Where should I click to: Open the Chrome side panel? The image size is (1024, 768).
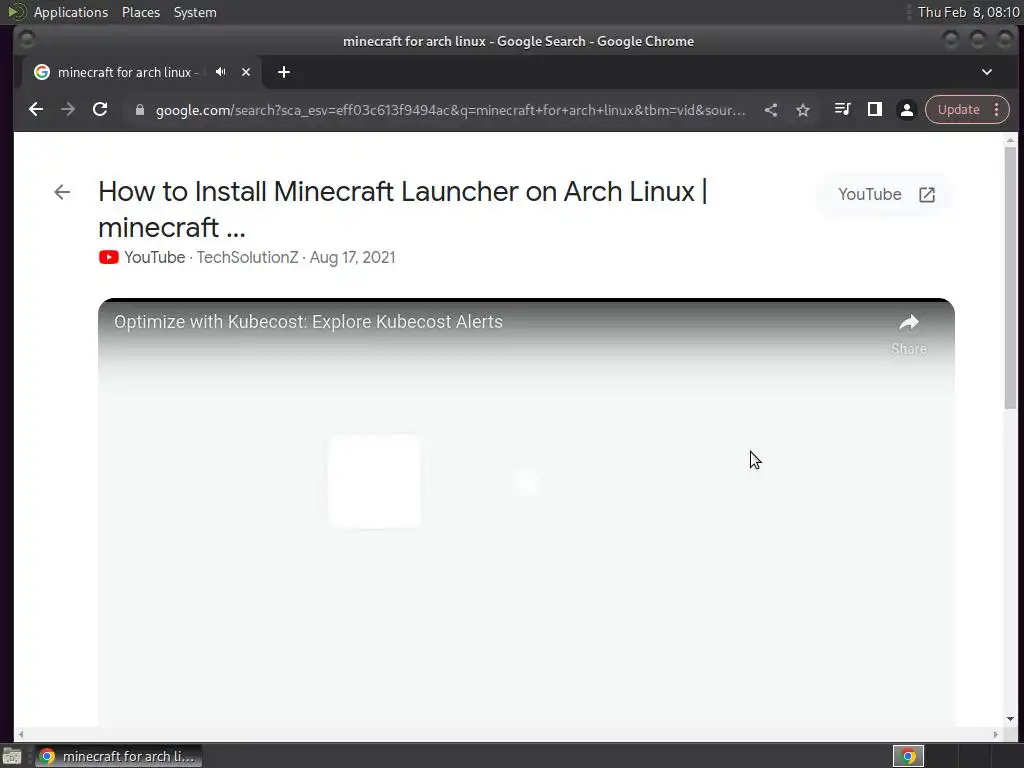[874, 110]
